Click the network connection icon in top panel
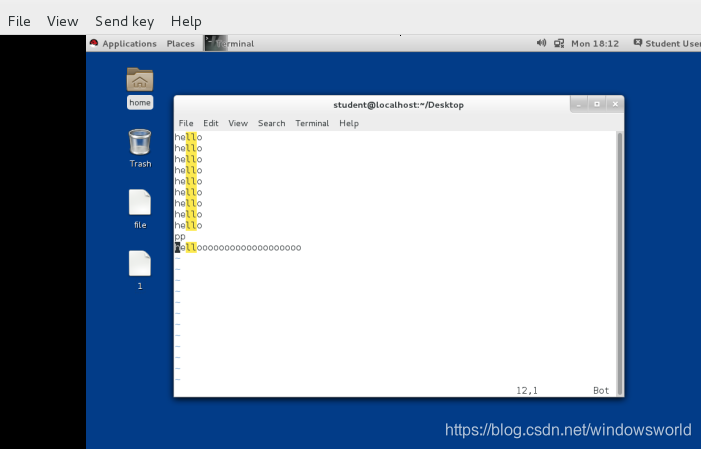 (559, 43)
